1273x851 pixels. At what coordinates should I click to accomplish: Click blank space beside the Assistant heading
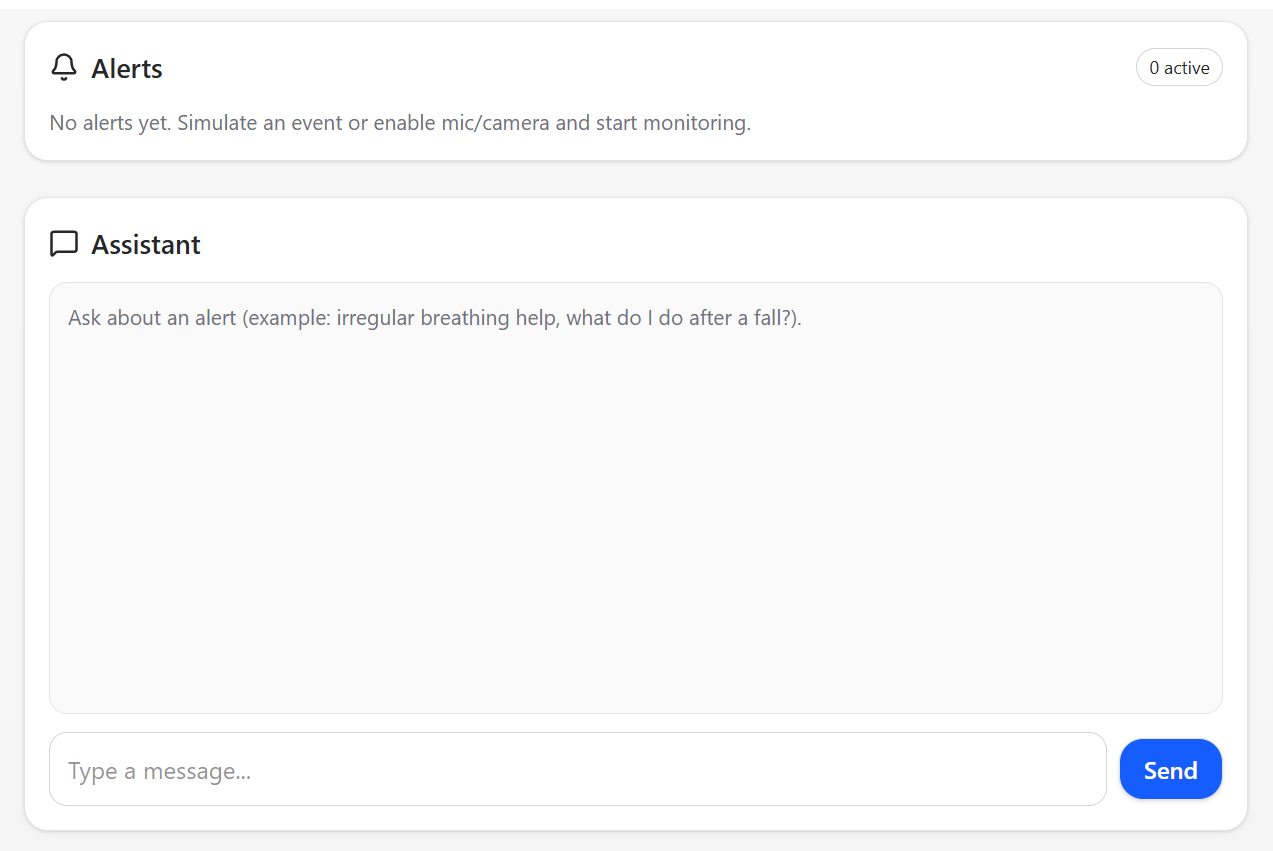click(700, 245)
